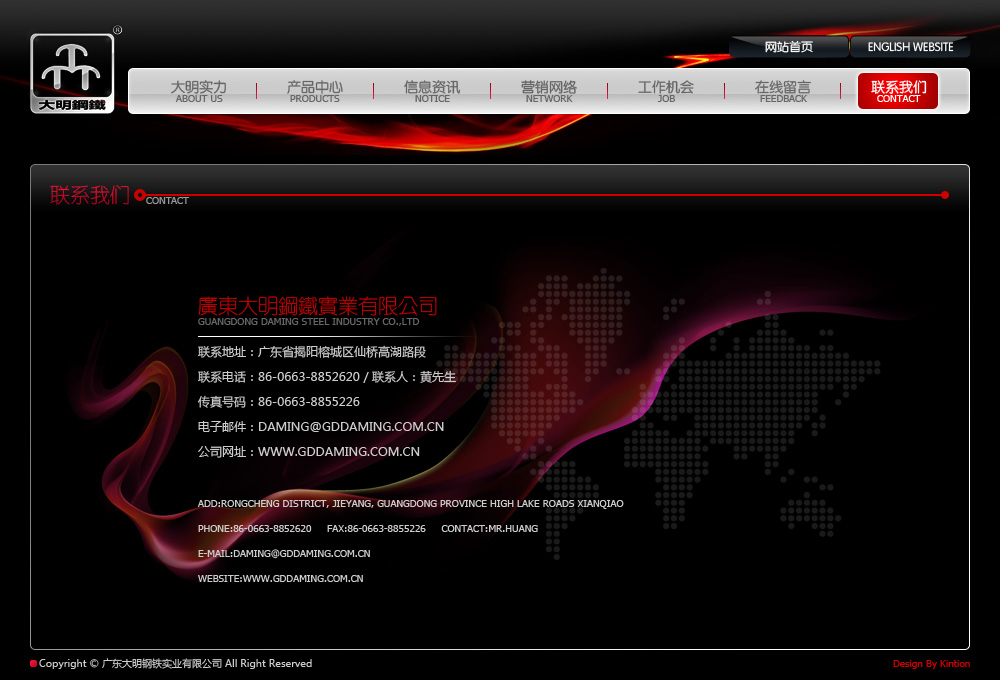
Task: View 工作机会 Job listings
Action: tap(666, 91)
